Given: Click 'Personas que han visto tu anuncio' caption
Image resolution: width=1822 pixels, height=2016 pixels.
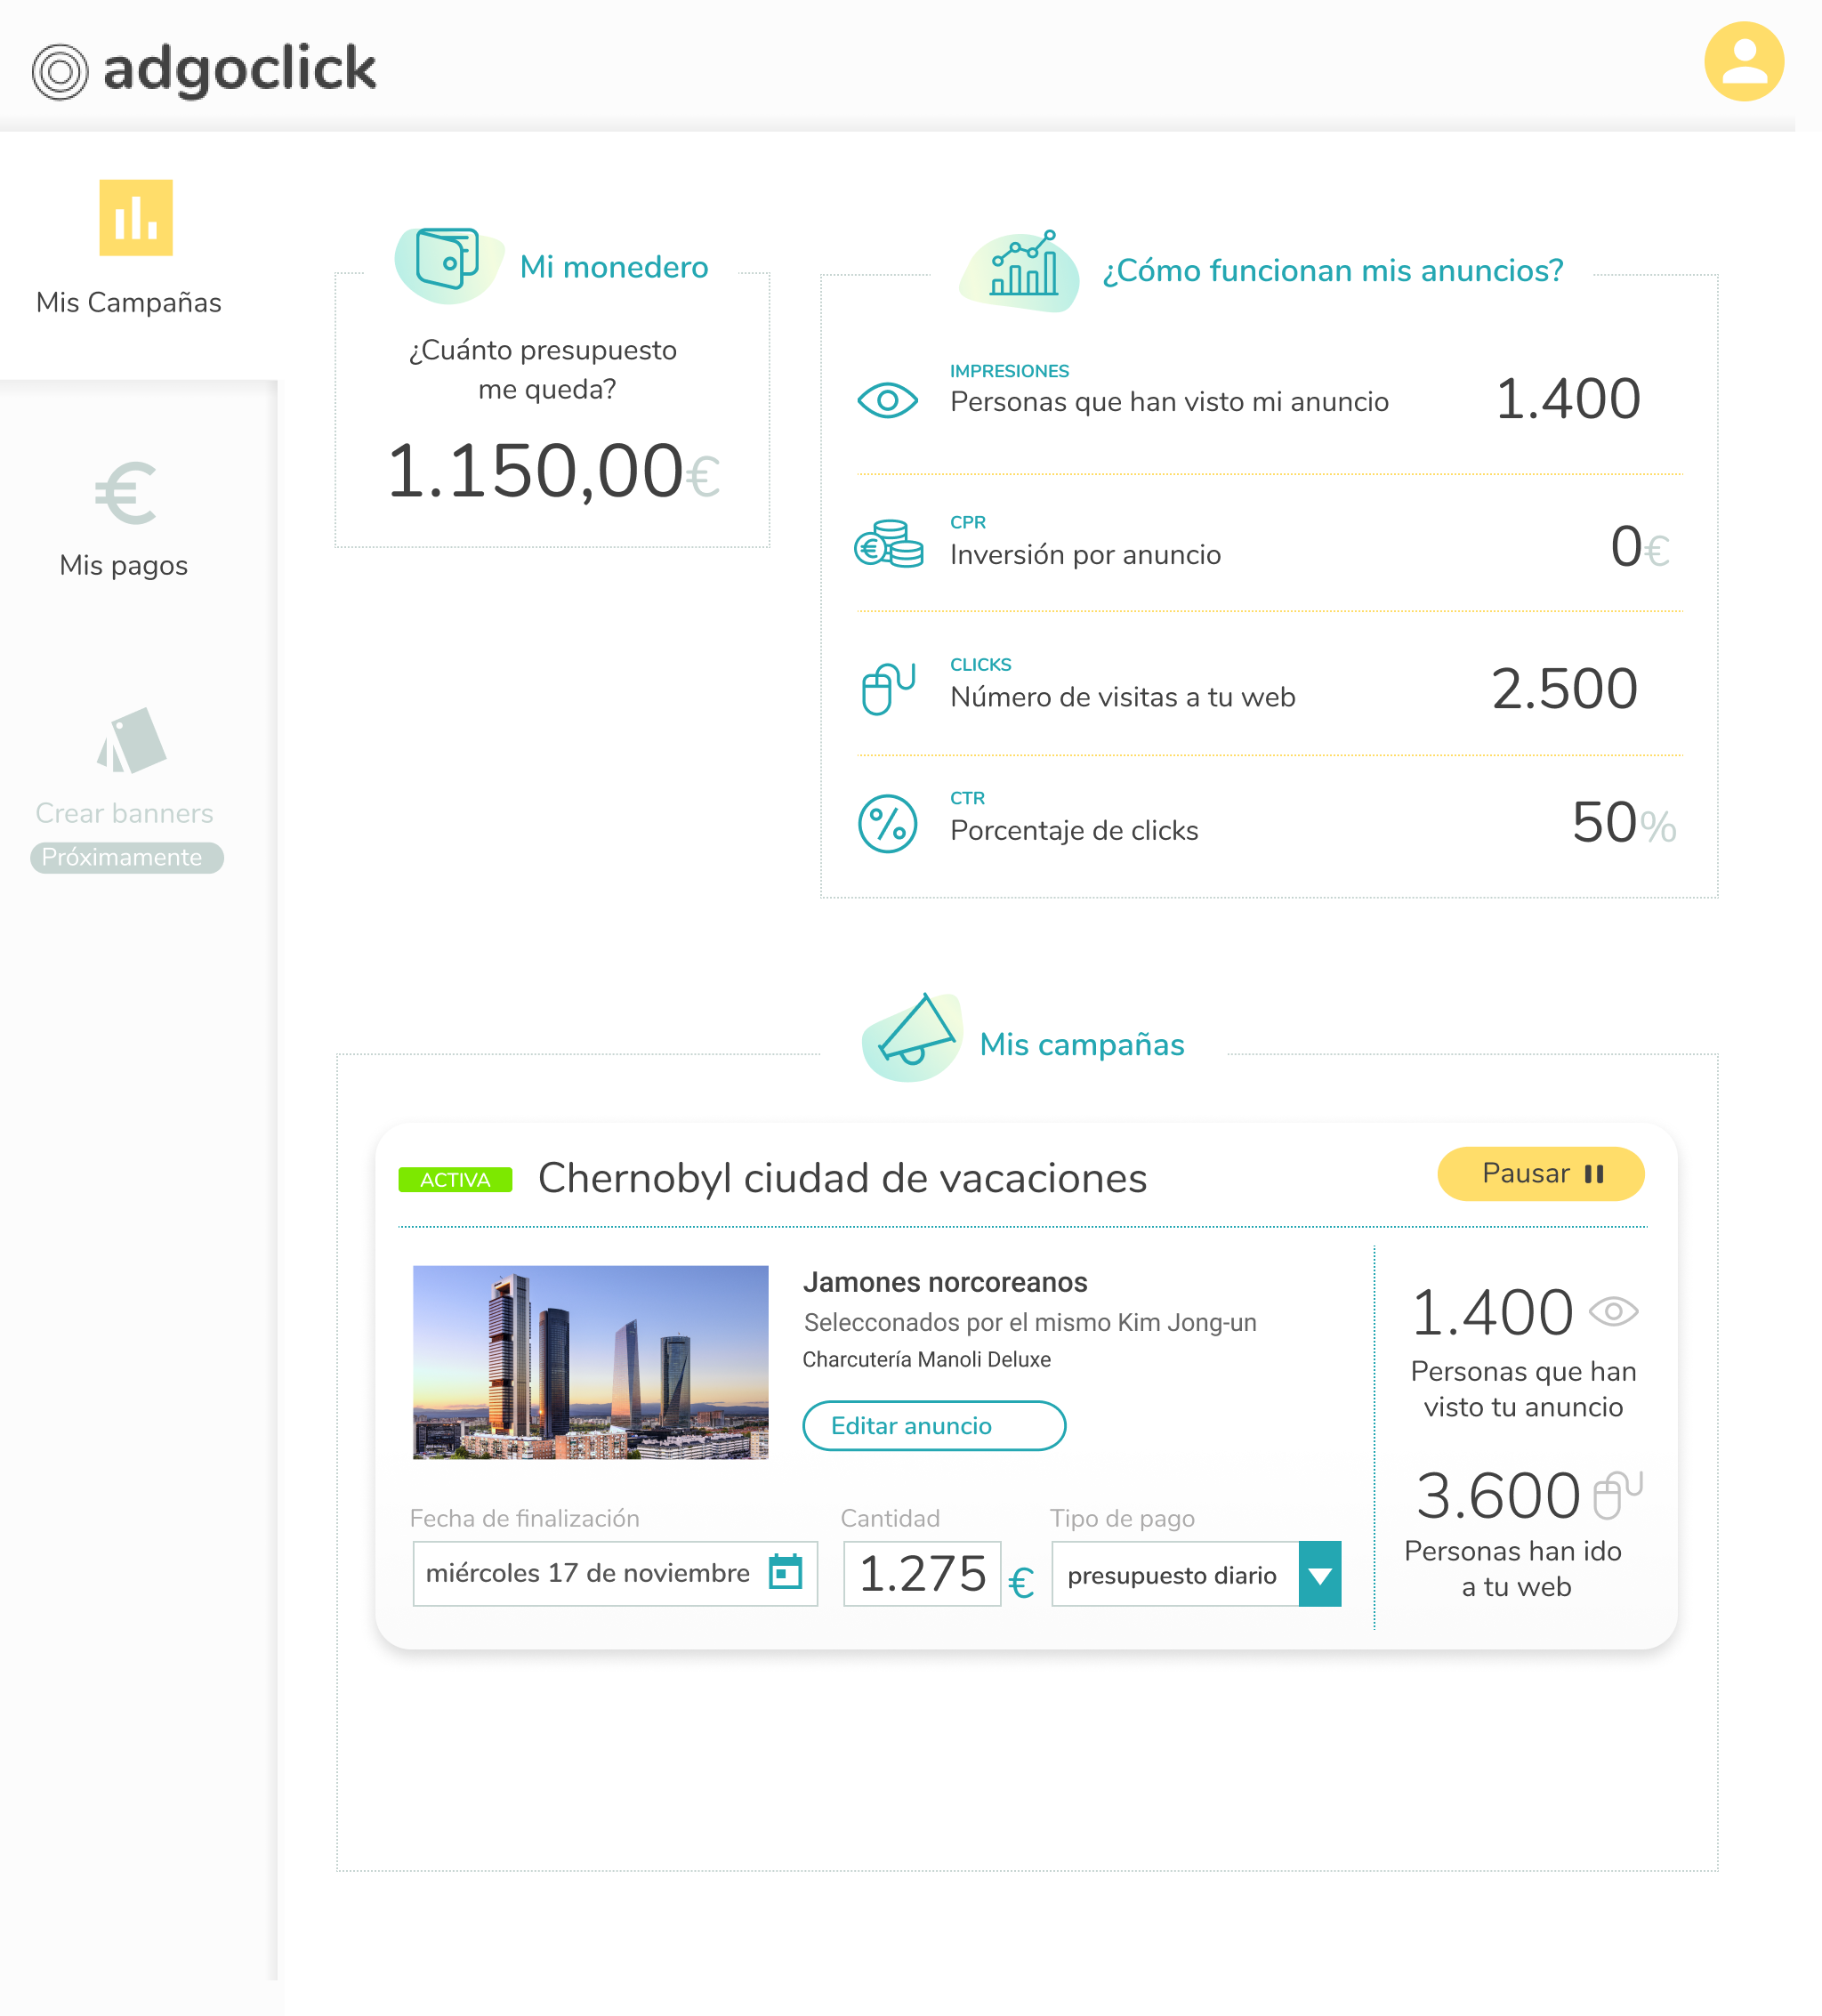Looking at the screenshot, I should pyautogui.click(x=1522, y=1389).
